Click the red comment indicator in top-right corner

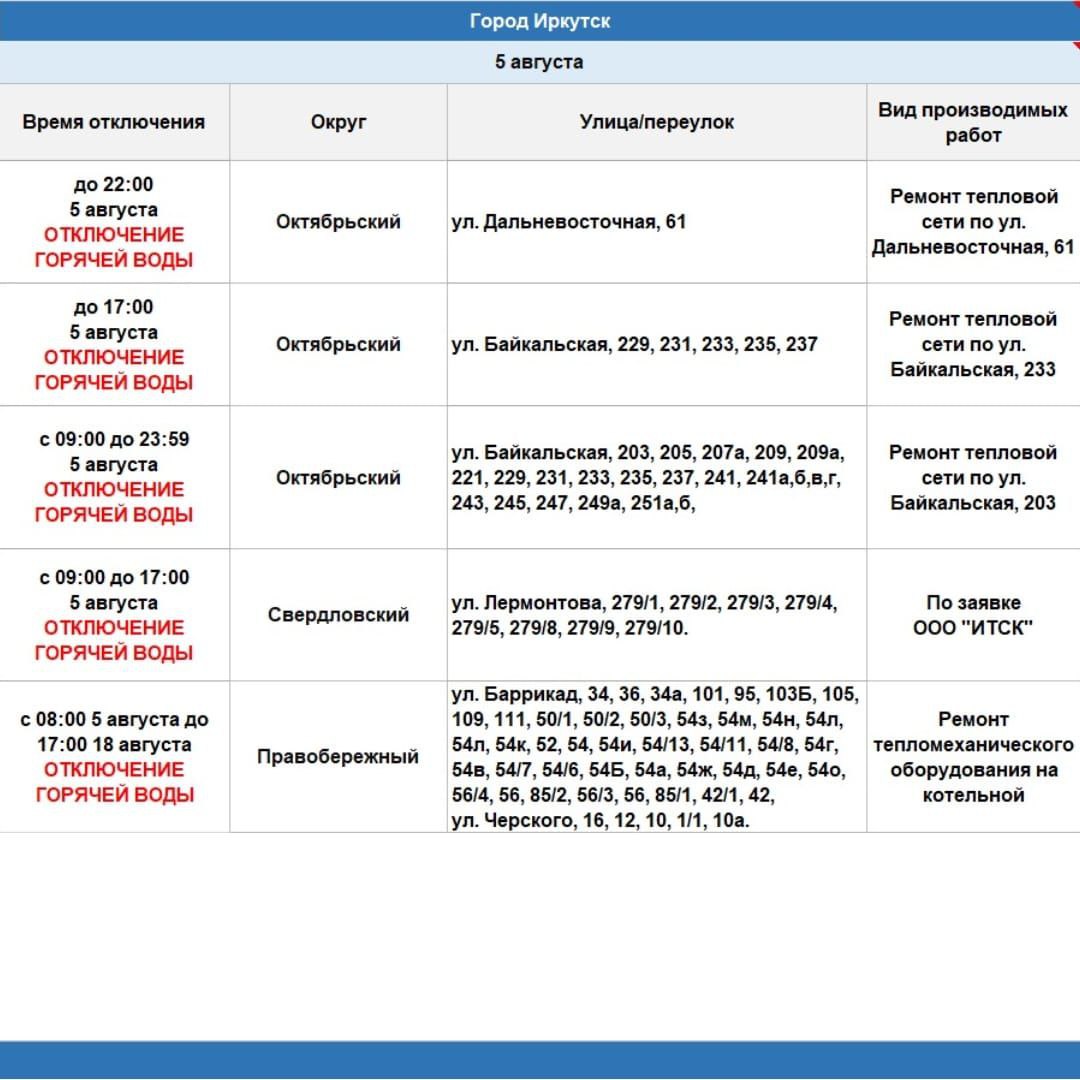[1075, 45]
